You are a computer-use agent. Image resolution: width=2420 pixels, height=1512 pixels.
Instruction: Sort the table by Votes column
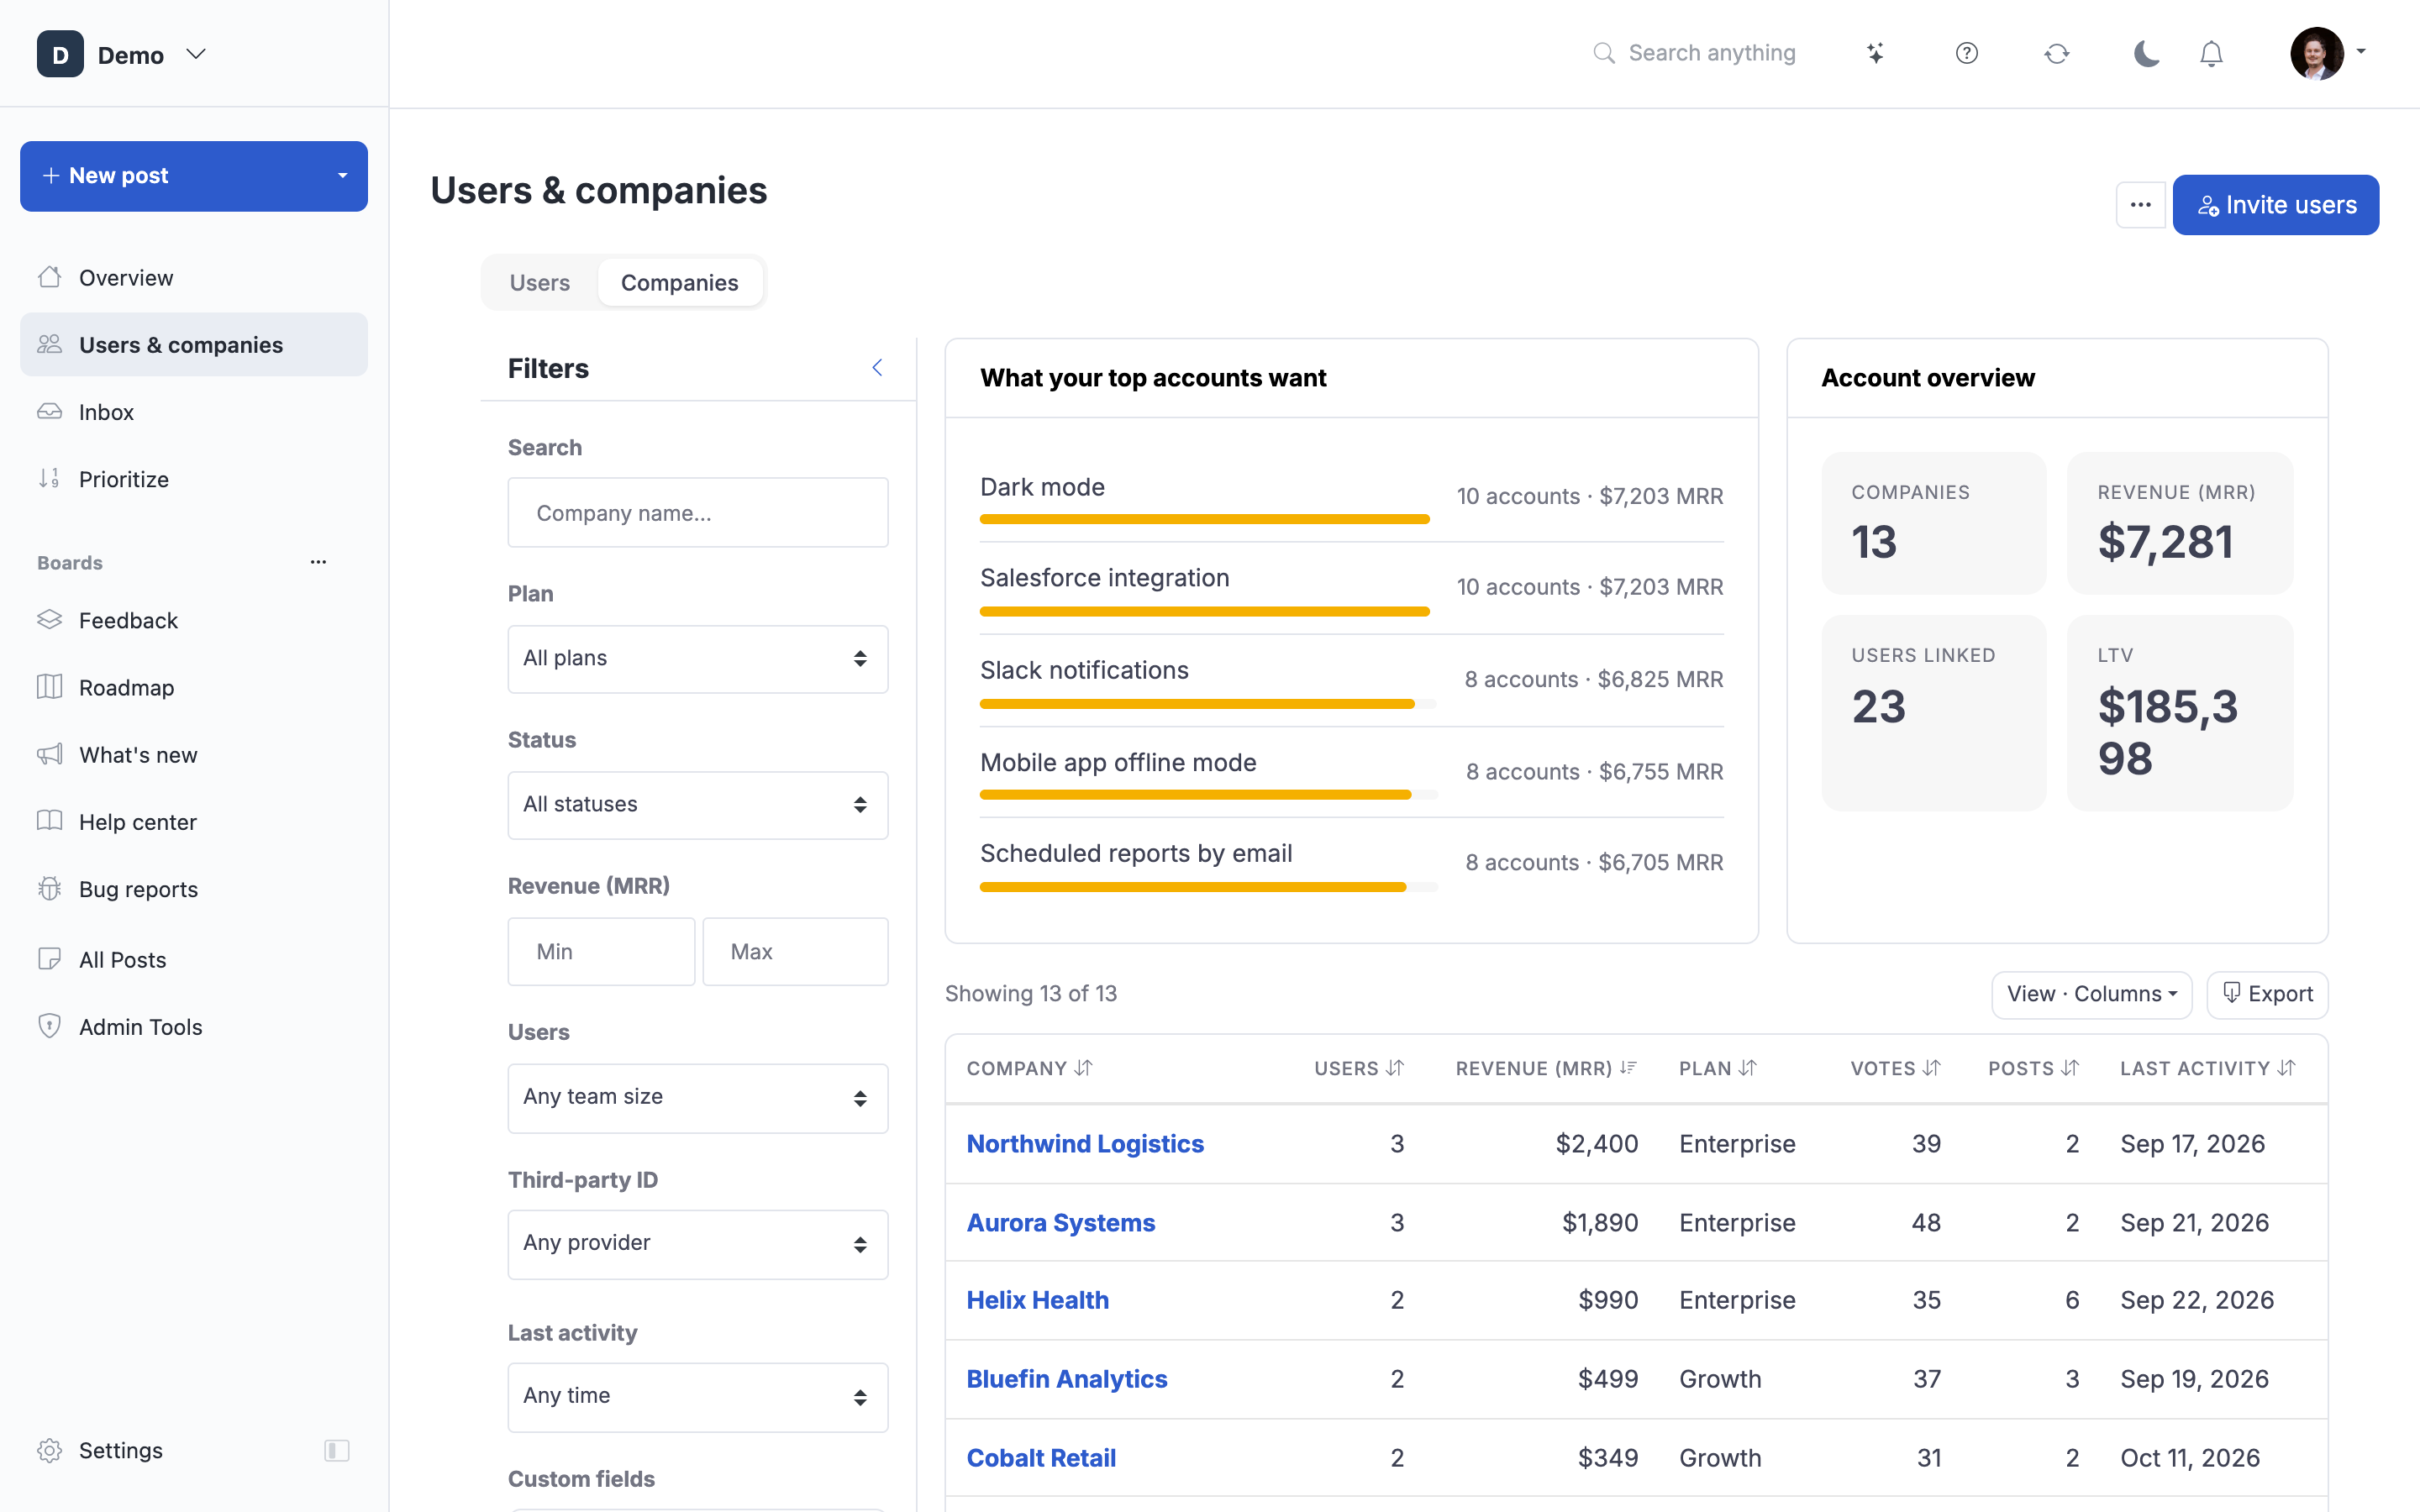(x=1895, y=1068)
